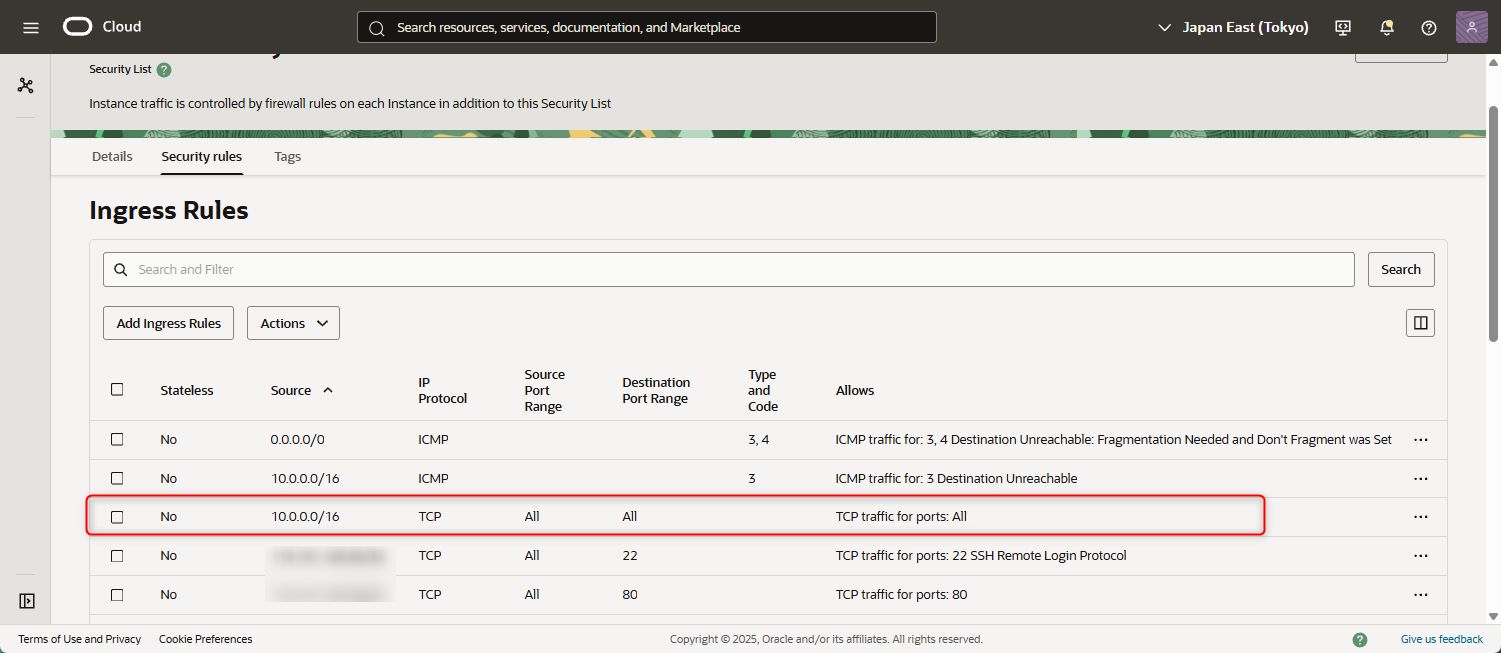The height and width of the screenshot is (653, 1501).
Task: Open the three-dot menu for port 80 rule
Action: point(1420,595)
